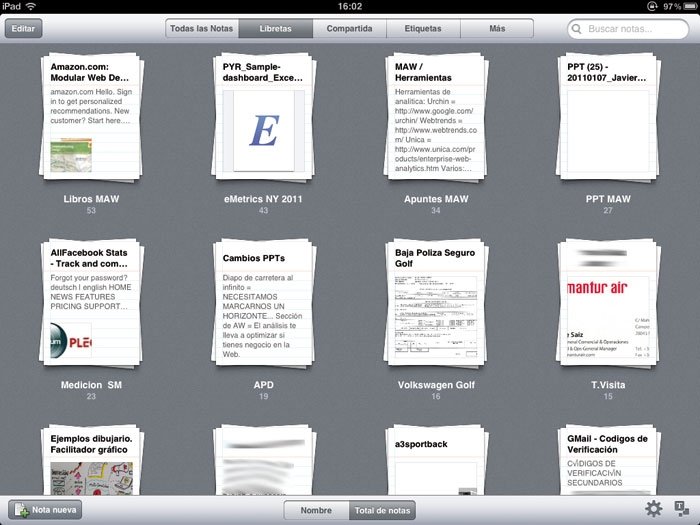This screenshot has width=700, height=525.
Task: Tap the Editar button
Action: [23, 29]
